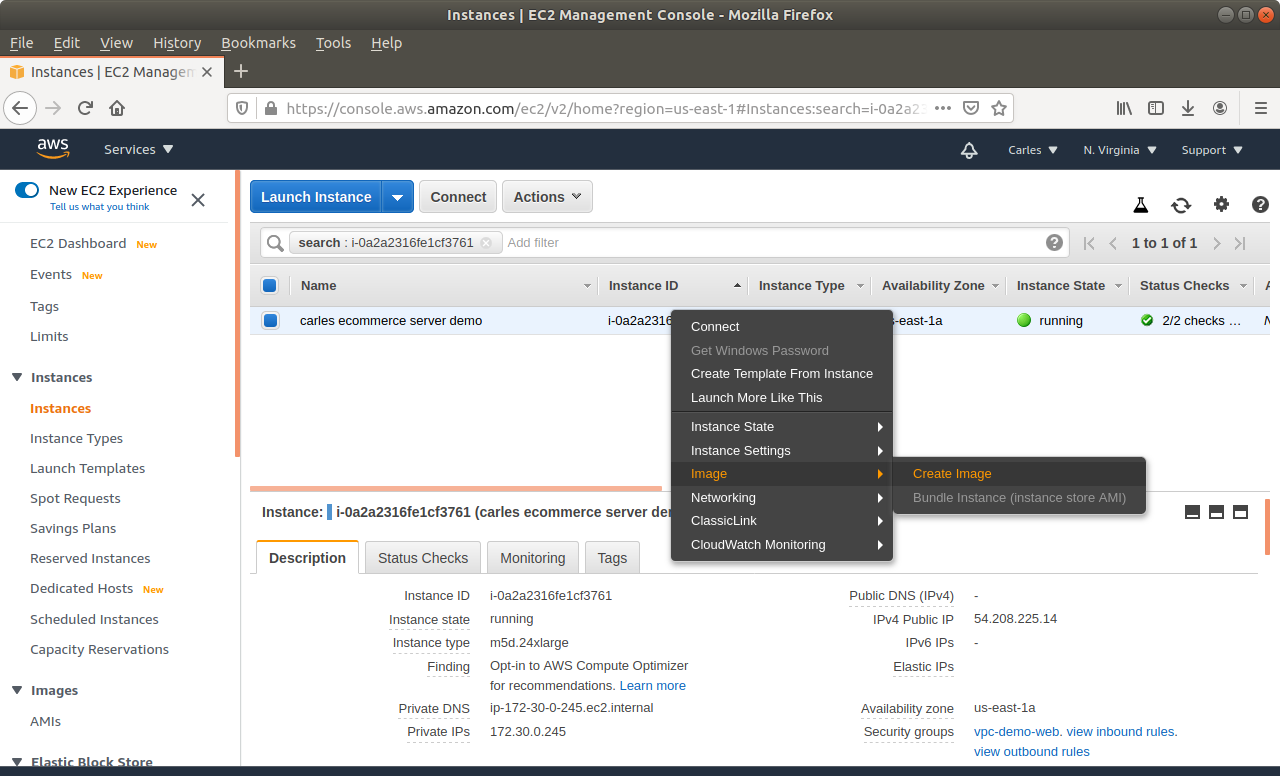
Task: Open the Firefox account icon
Action: (1220, 108)
